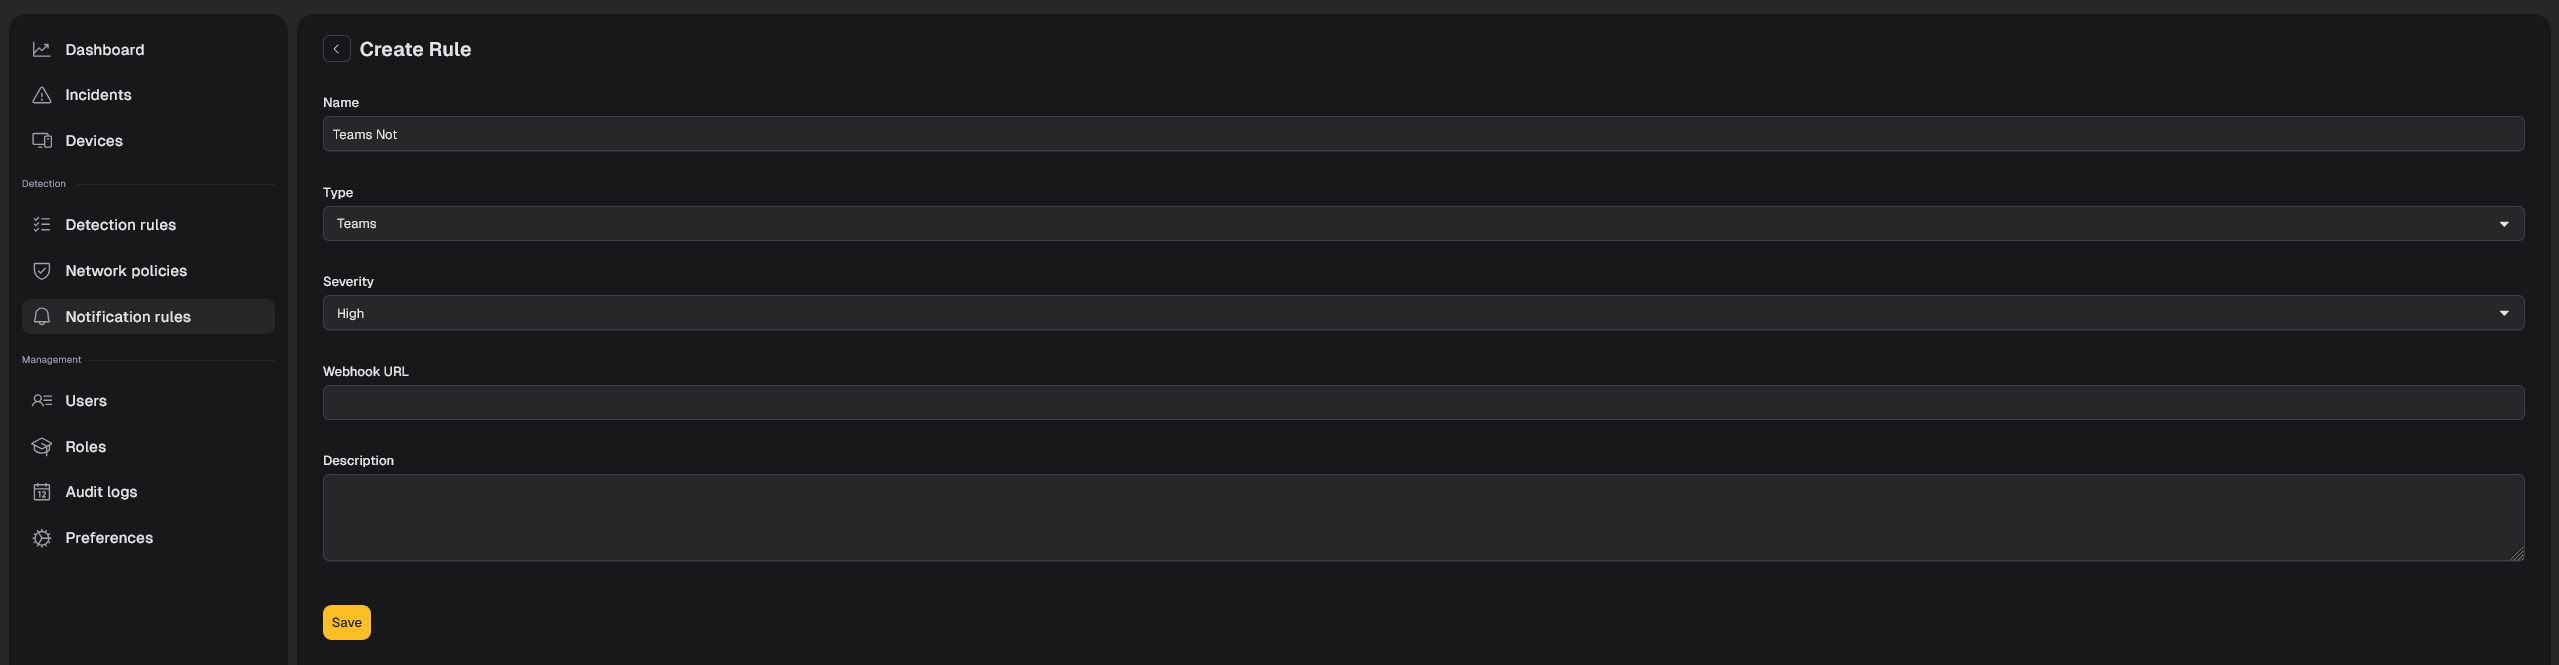Open the Audit logs menu item
The image size is (2559, 665).
click(x=148, y=492)
